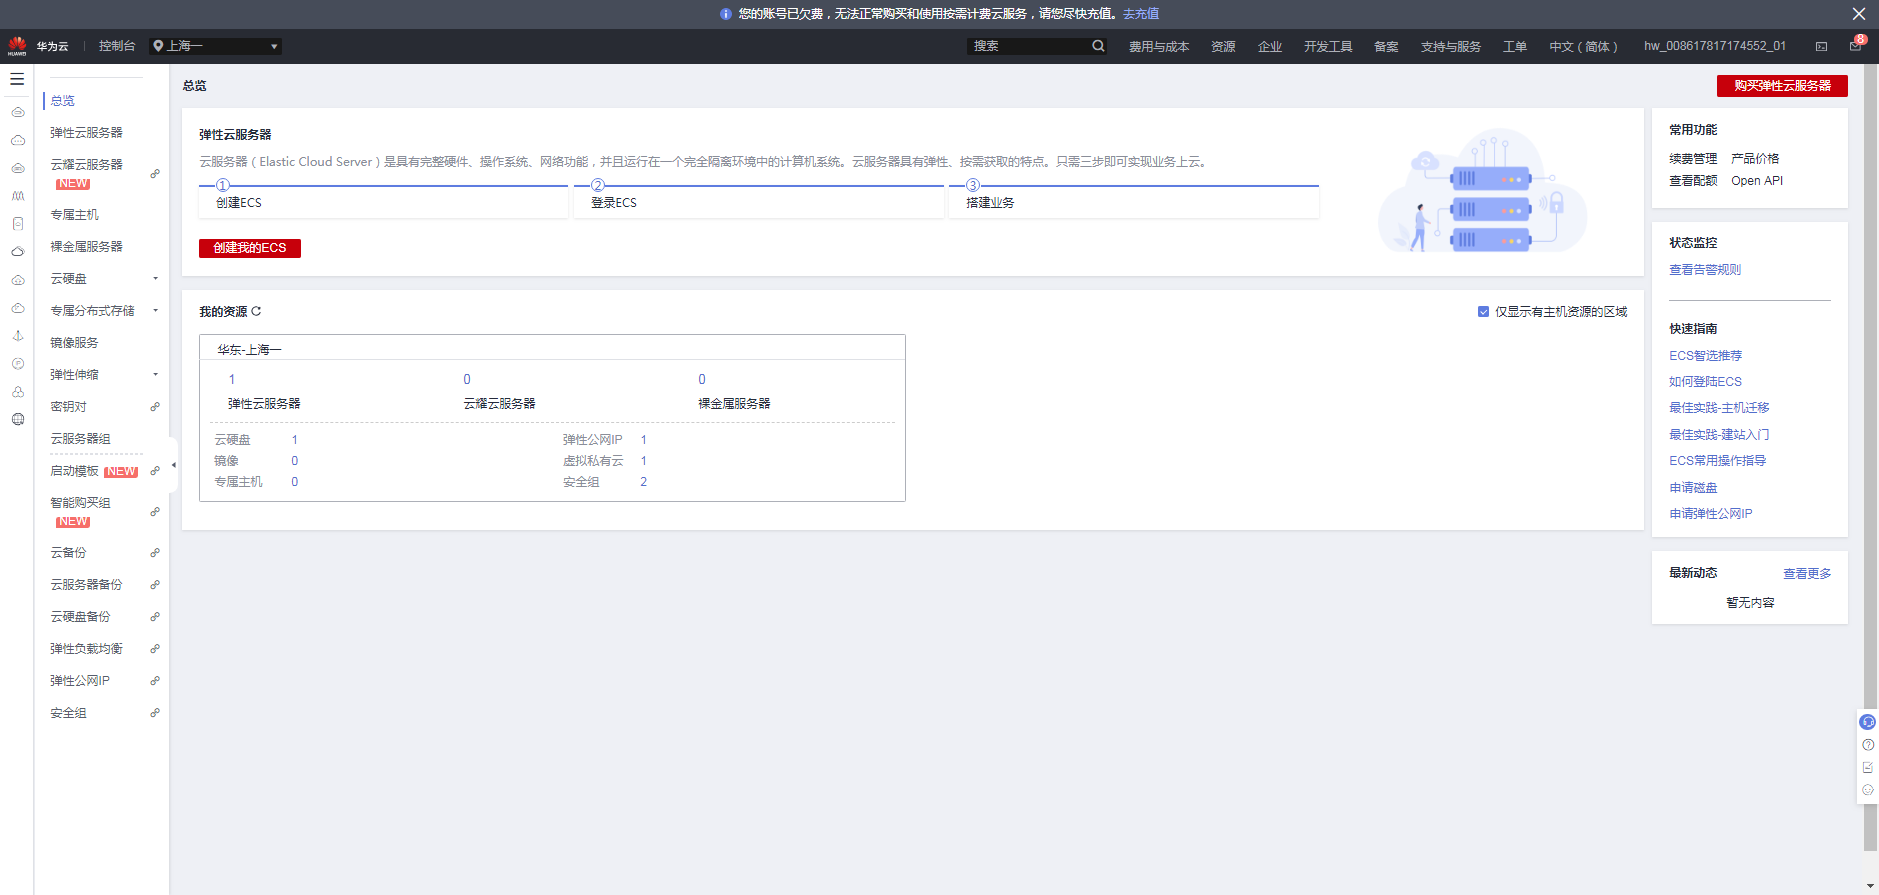The height and width of the screenshot is (895, 1879).
Task: Open the 费用与成本 top menu
Action: pos(1159,47)
